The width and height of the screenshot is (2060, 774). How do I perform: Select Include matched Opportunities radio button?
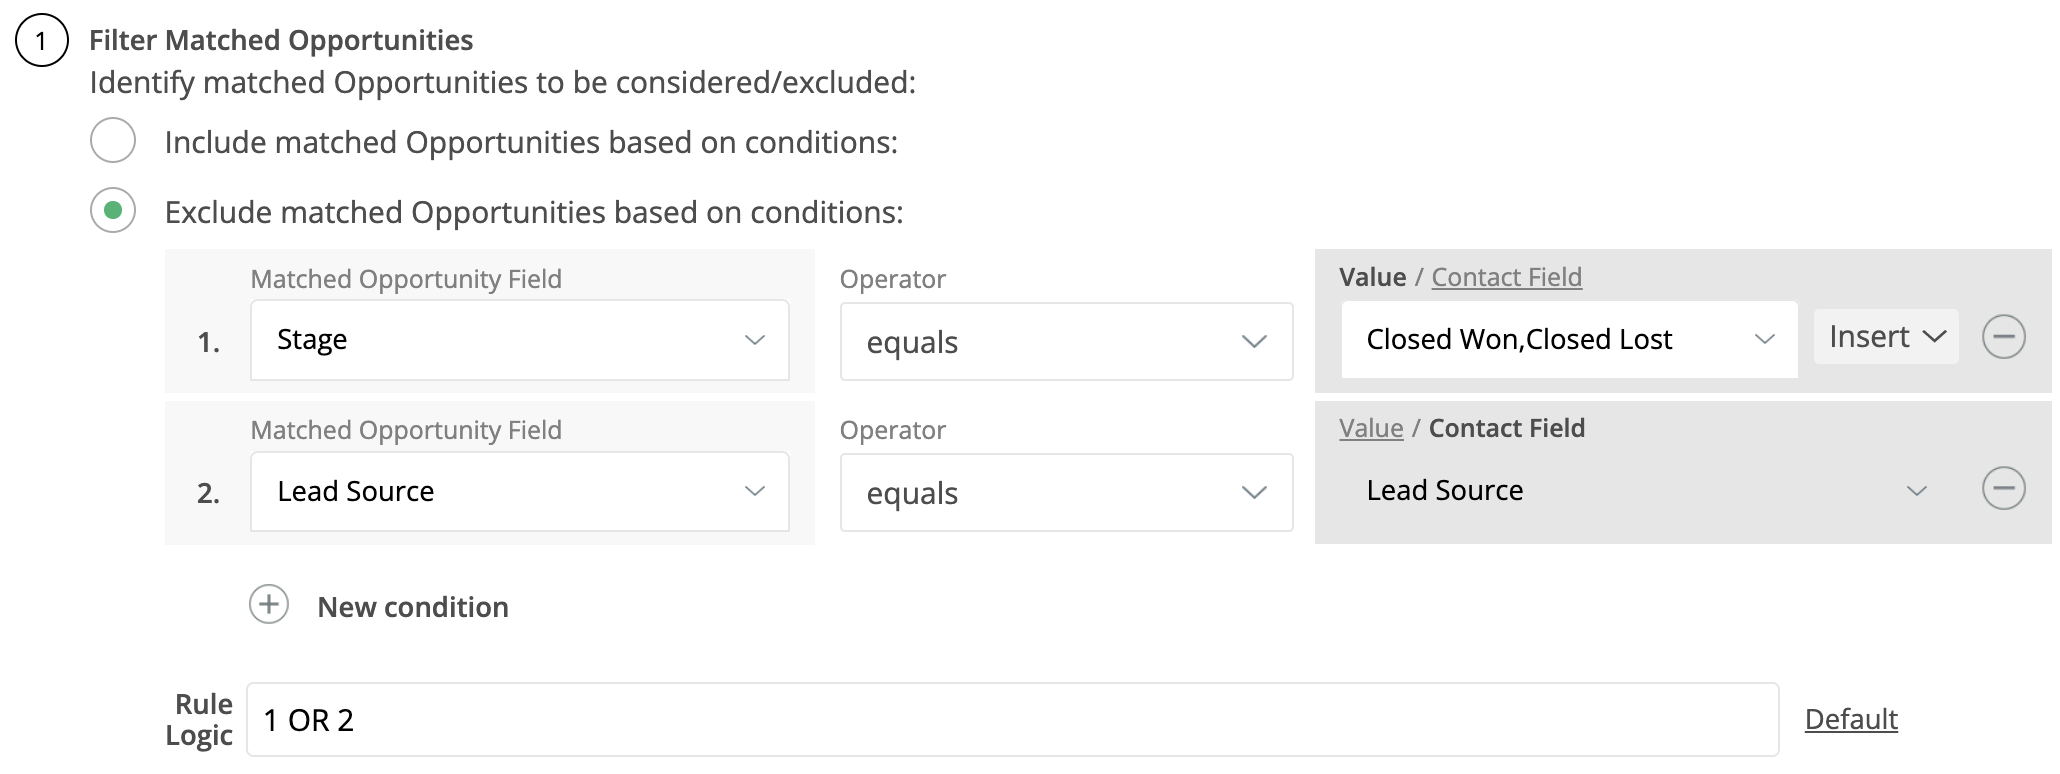pyautogui.click(x=113, y=141)
